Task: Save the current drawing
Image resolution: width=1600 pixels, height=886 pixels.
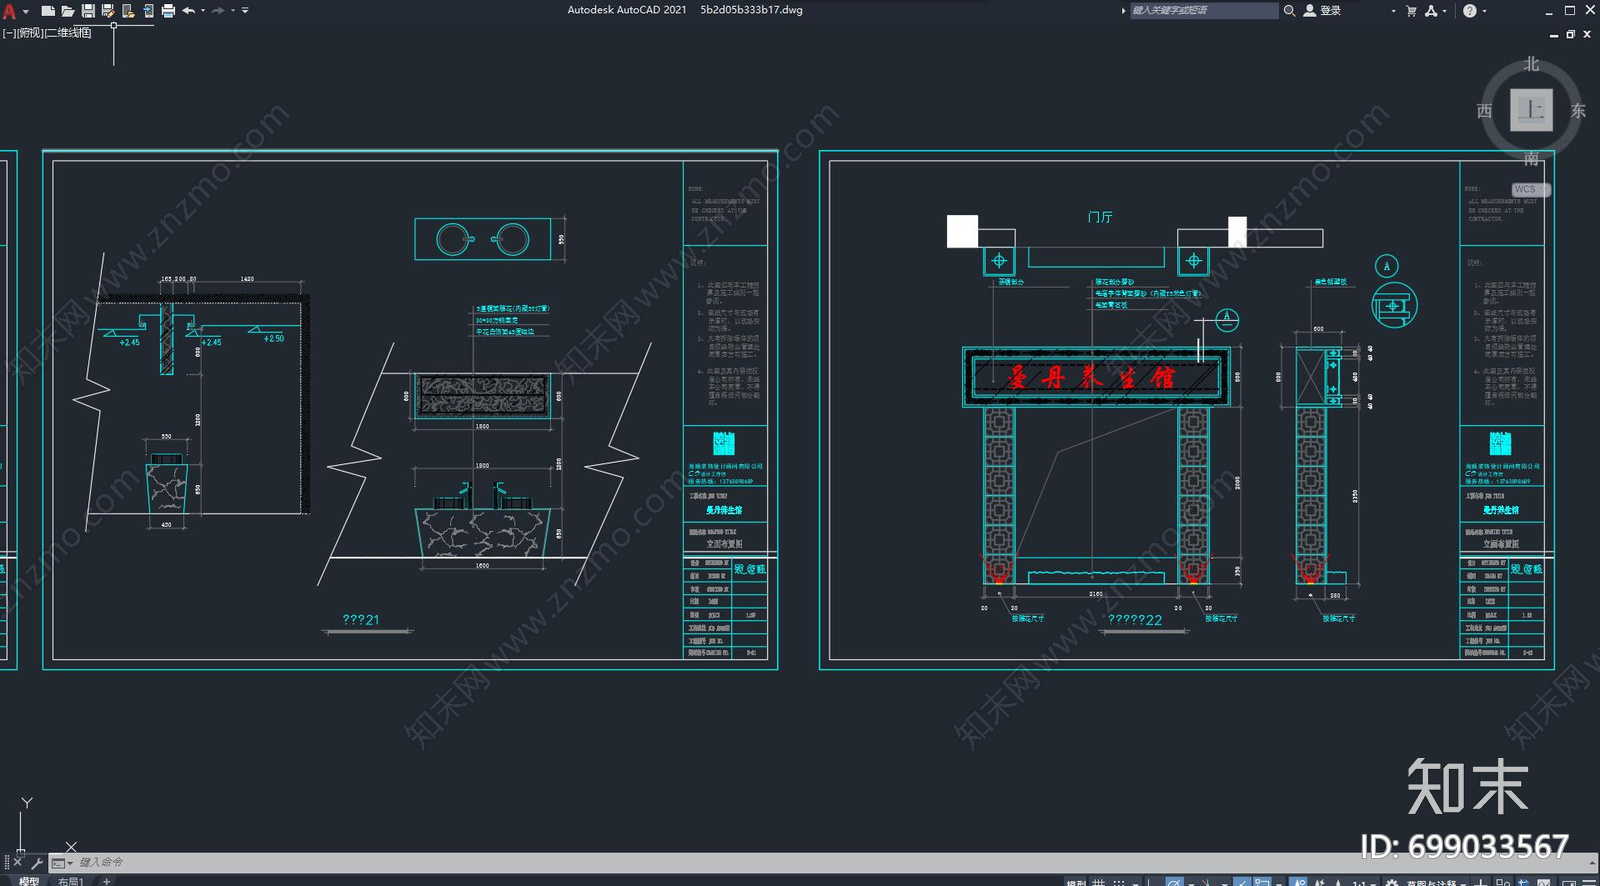Action: [x=88, y=11]
